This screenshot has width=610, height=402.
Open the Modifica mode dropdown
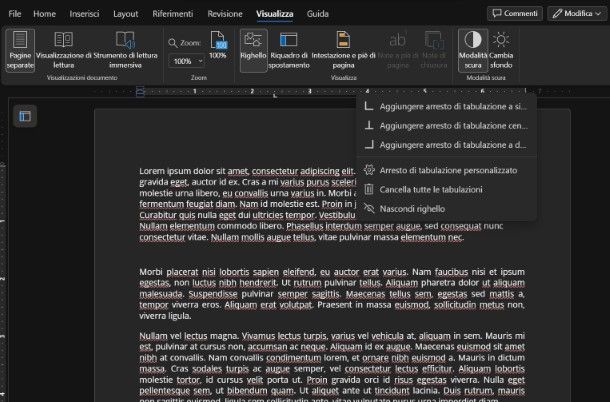(x=577, y=13)
